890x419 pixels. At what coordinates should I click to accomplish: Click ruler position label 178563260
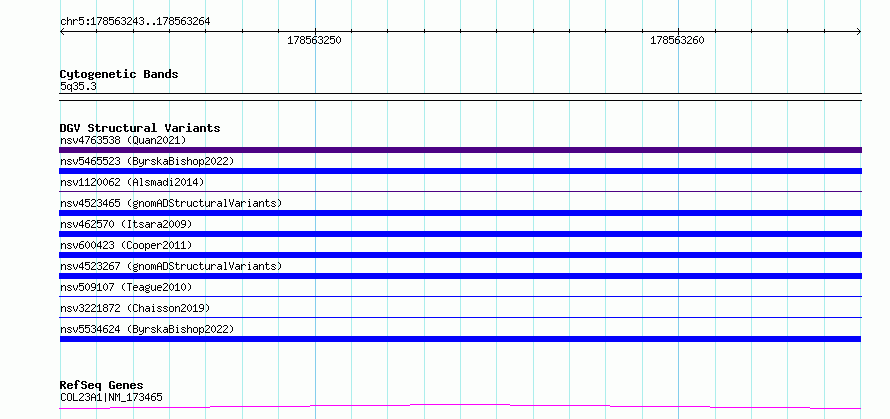click(x=677, y=40)
